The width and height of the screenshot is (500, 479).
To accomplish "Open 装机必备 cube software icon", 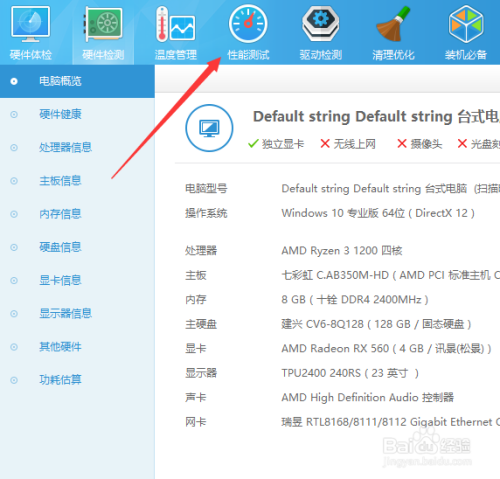I will [x=466, y=24].
